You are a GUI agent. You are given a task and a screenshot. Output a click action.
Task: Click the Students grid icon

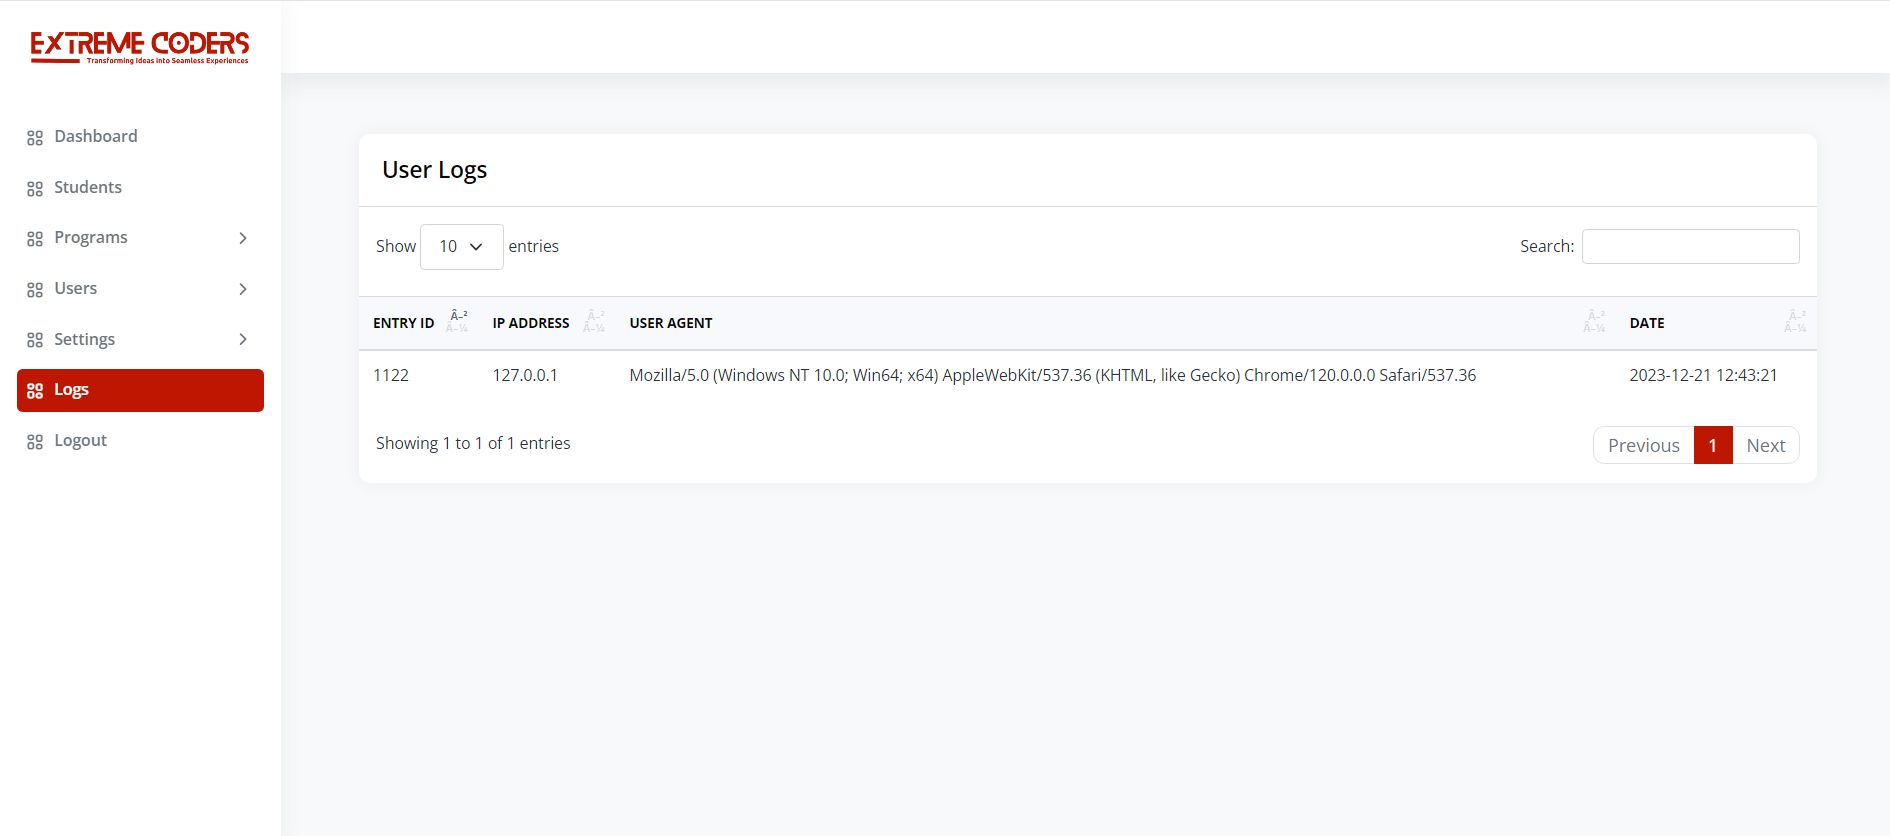click(x=35, y=189)
